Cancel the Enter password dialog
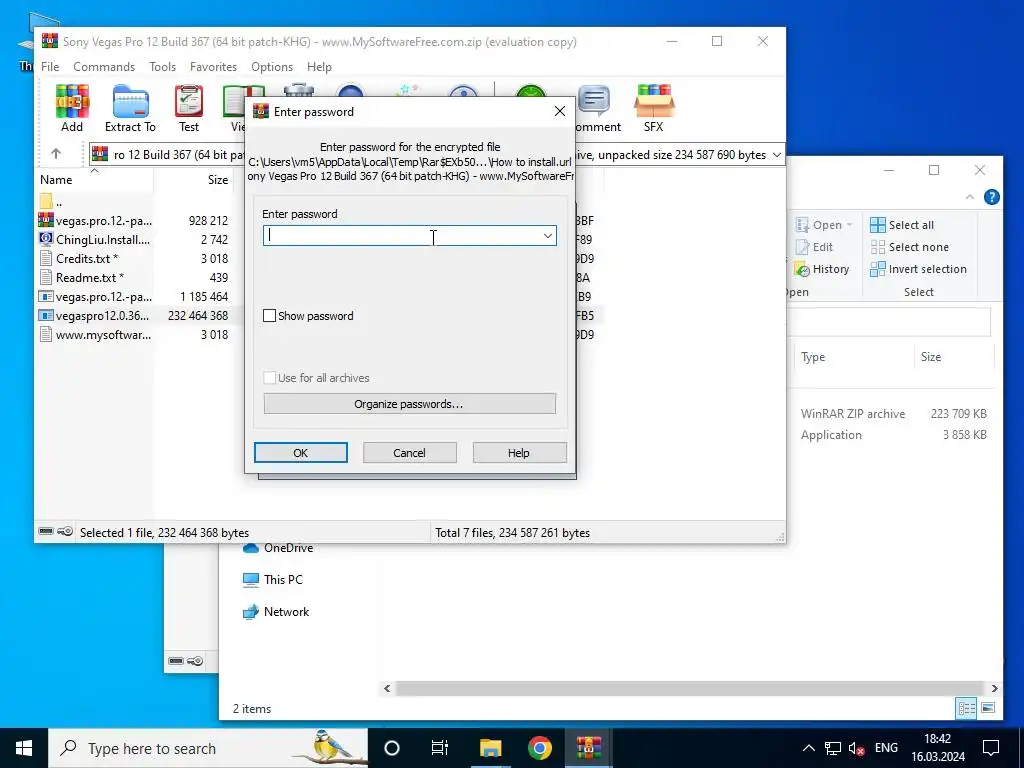The image size is (1024, 768). click(x=409, y=453)
